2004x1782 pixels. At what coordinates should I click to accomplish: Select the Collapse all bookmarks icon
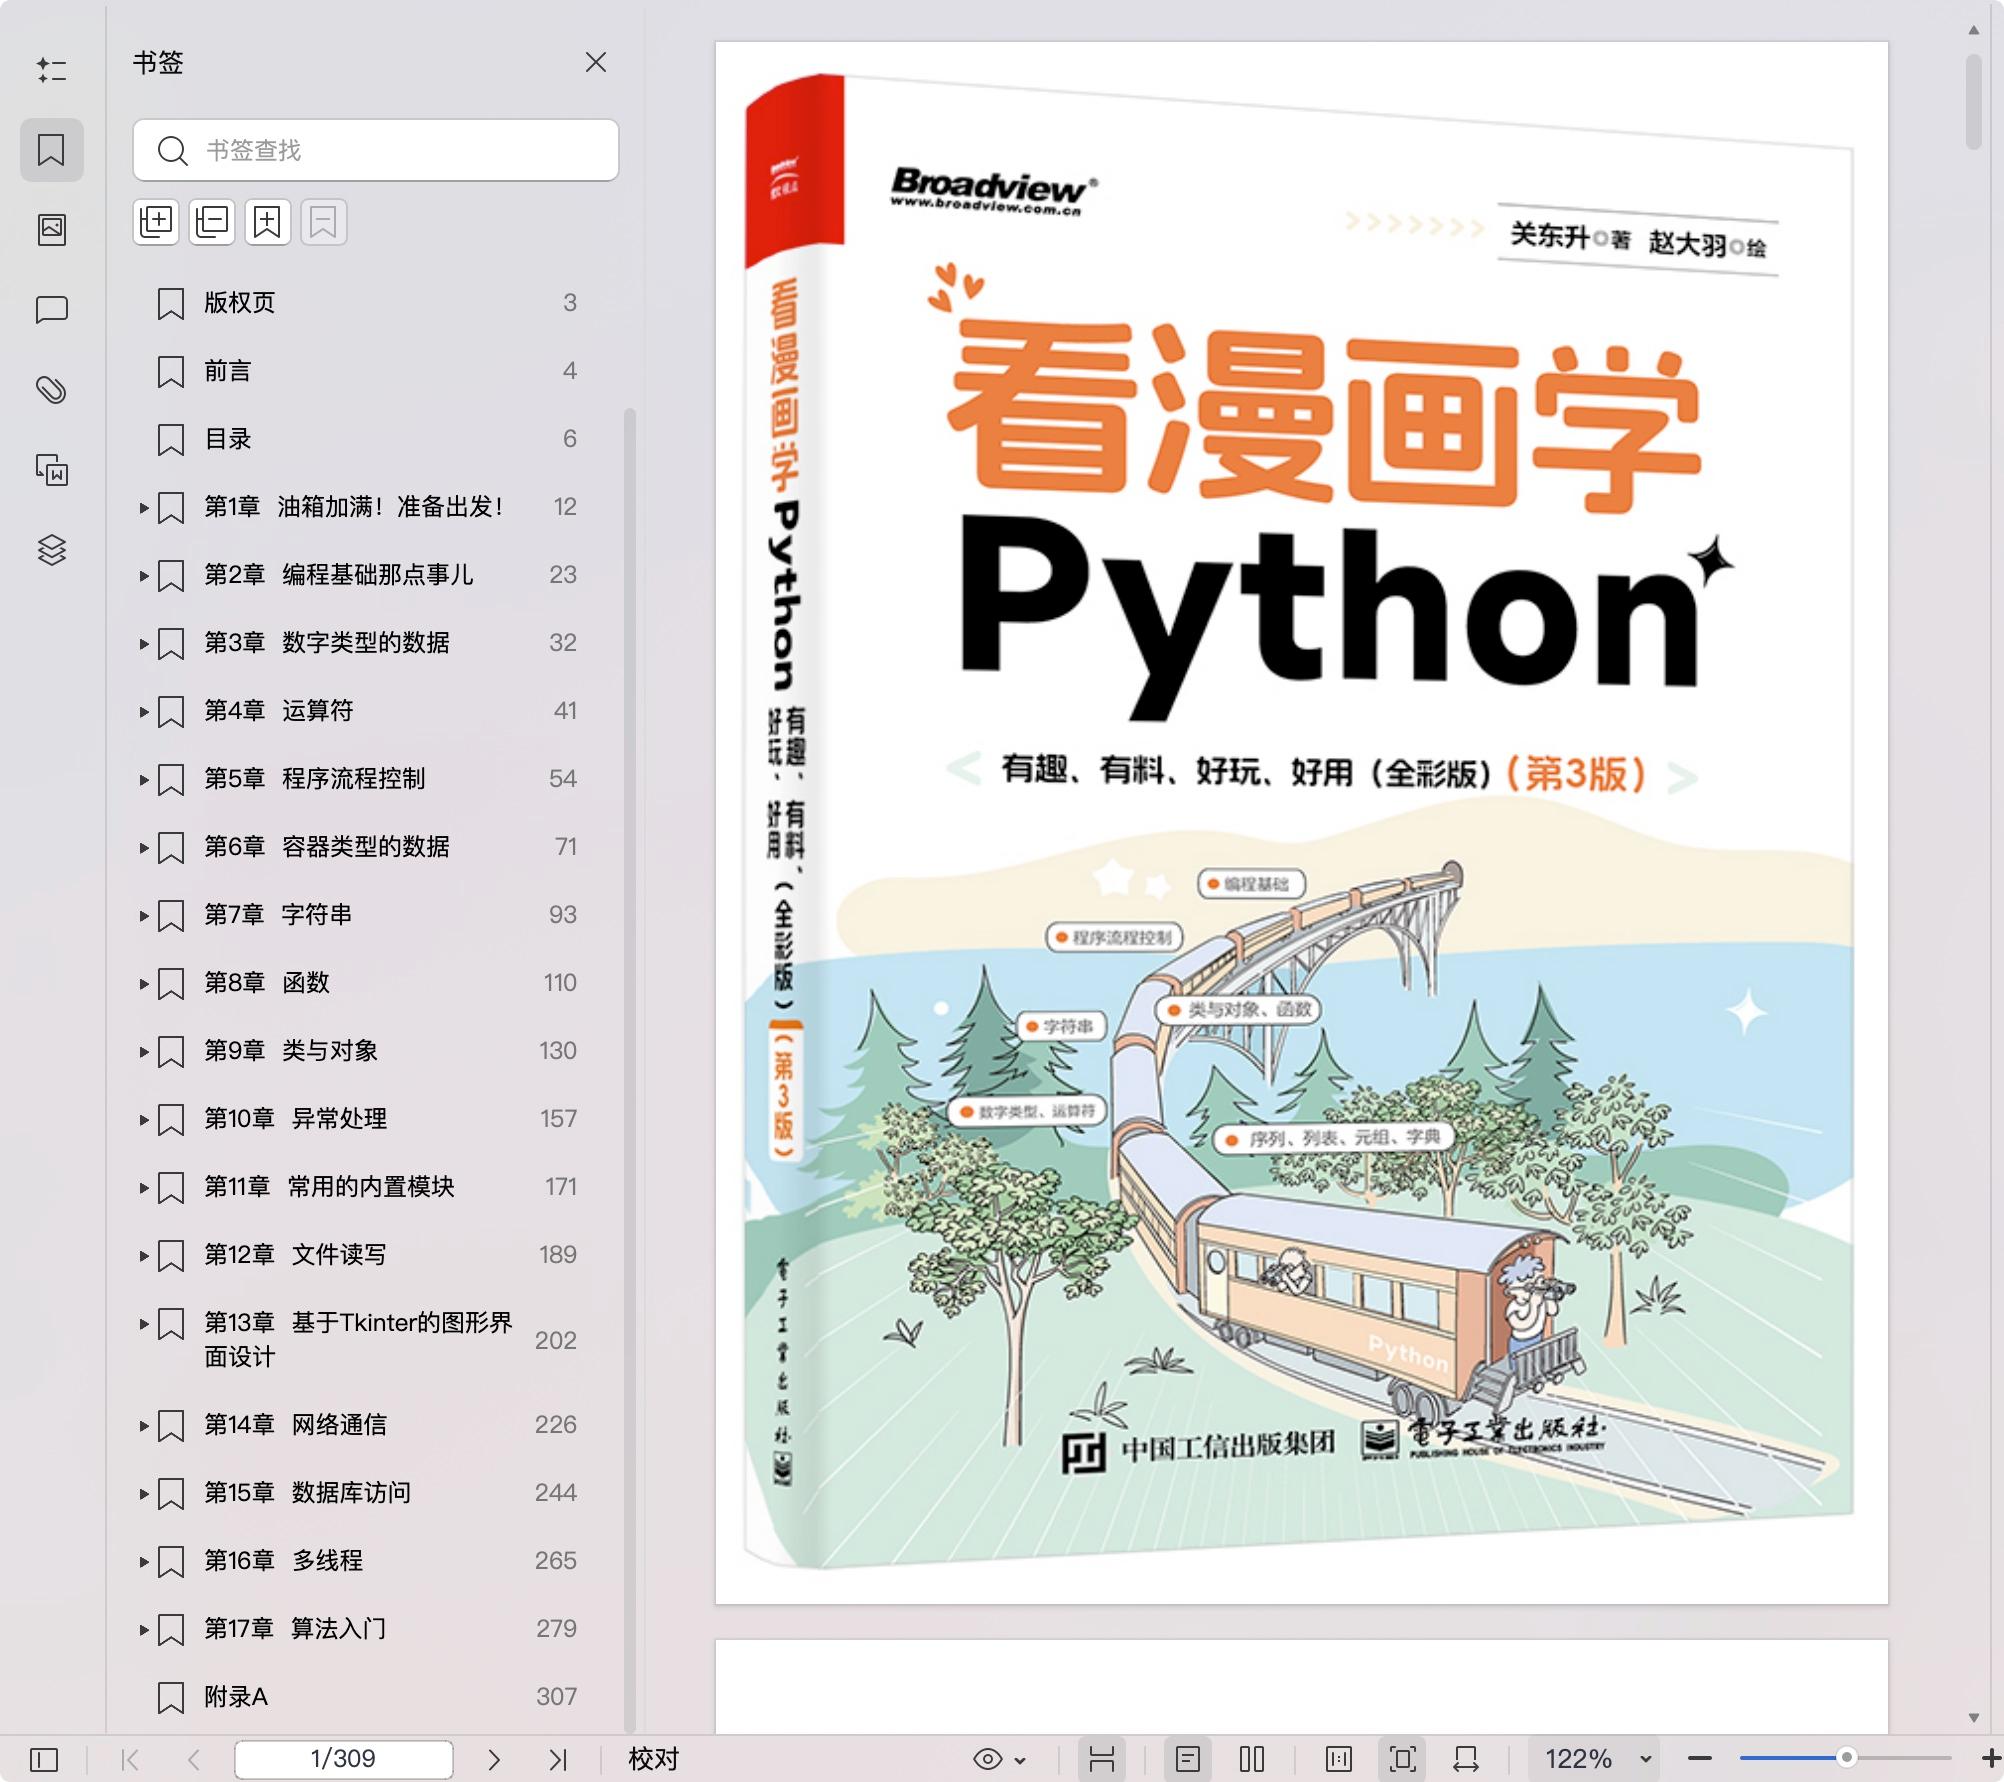(x=211, y=222)
